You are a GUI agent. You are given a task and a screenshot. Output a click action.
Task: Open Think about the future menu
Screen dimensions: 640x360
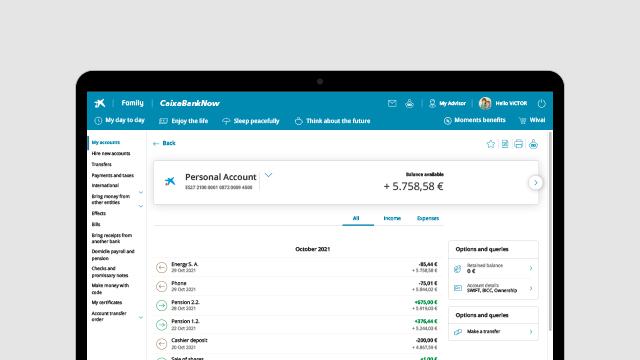332,121
